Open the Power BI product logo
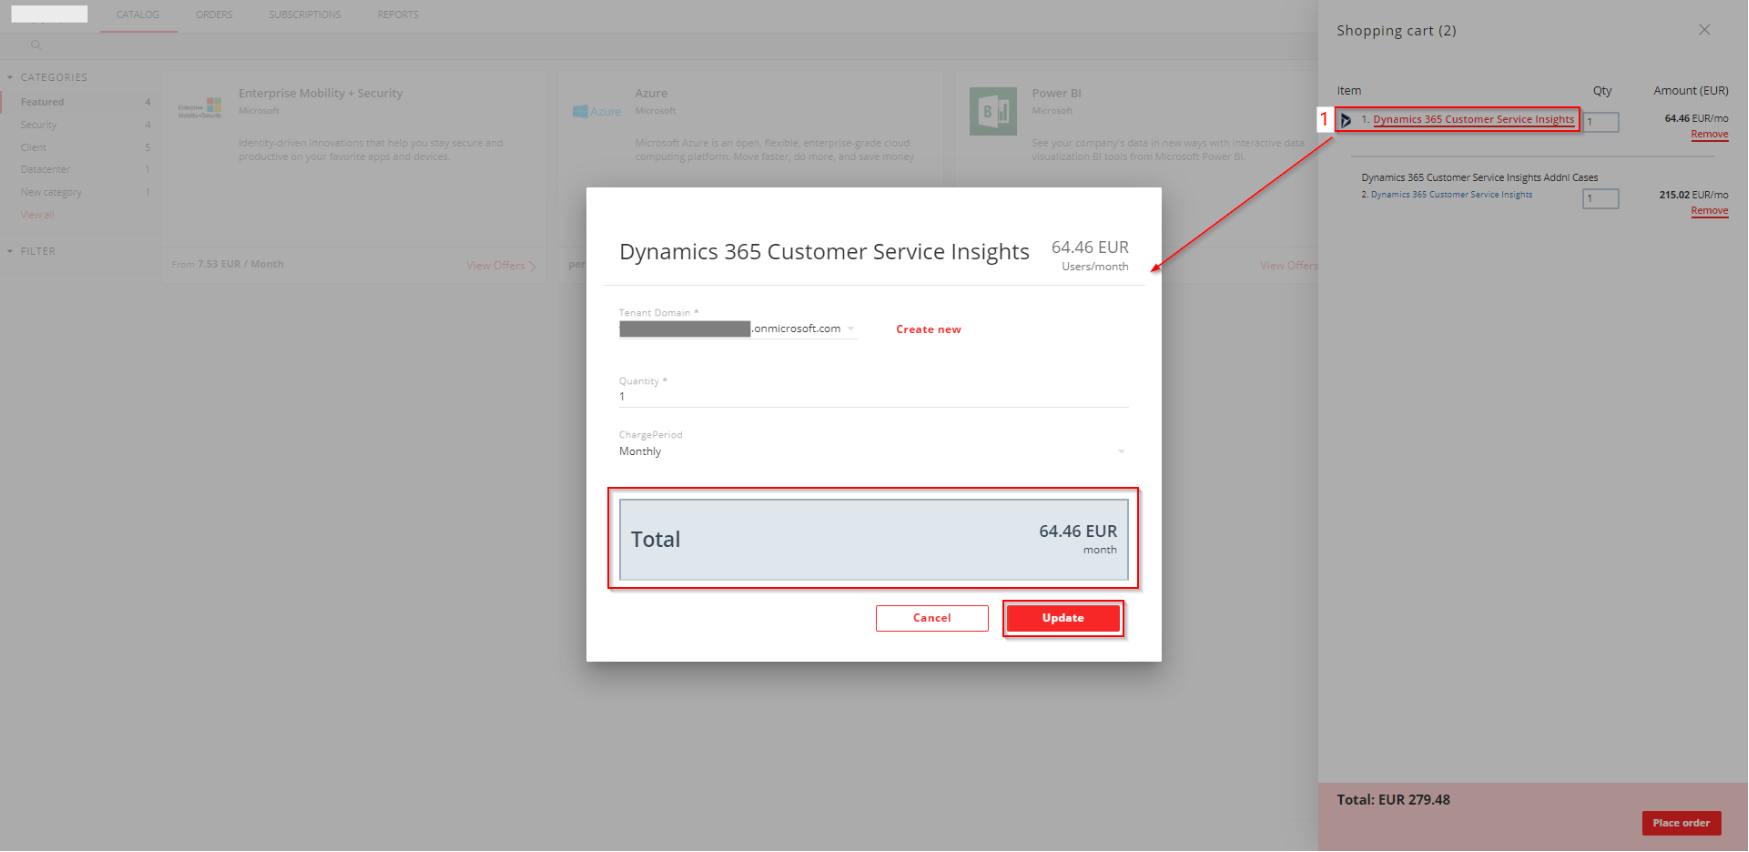Screen dimensions: 1749x852 [993, 111]
